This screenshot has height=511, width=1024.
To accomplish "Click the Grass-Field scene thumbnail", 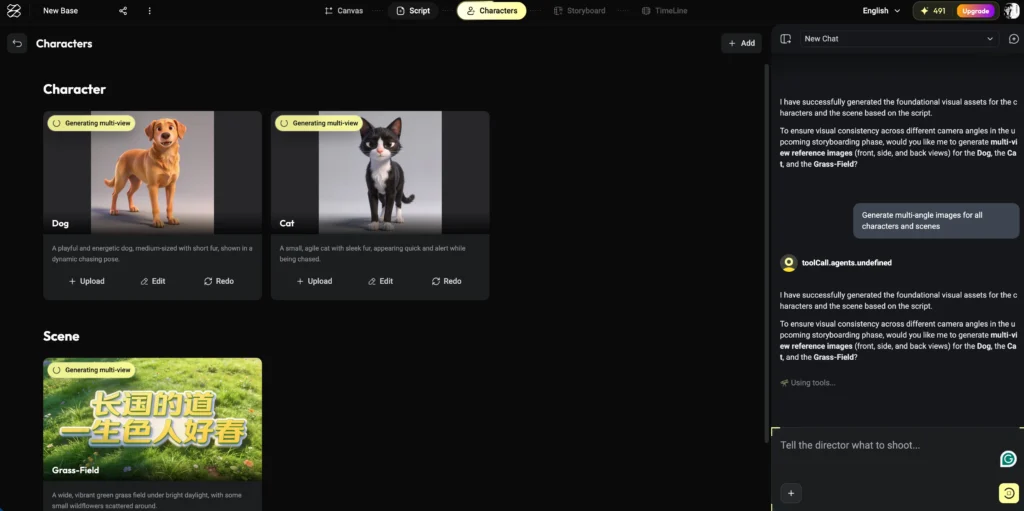I will click(152, 419).
